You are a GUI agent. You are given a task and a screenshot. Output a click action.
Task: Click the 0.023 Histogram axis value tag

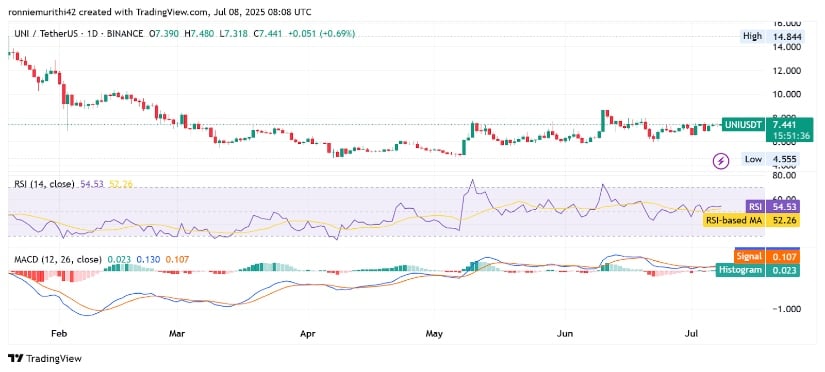[783, 270]
